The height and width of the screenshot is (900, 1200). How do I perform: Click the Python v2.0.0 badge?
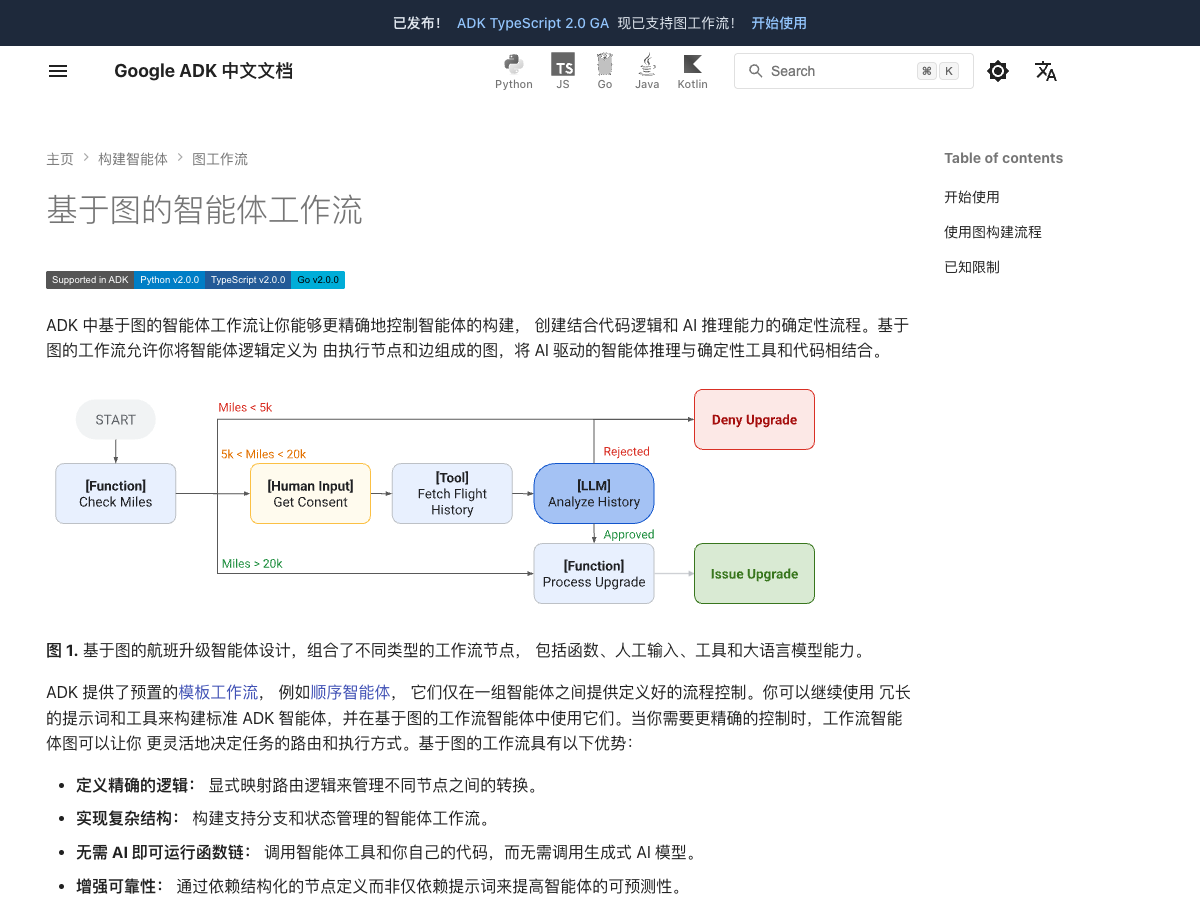pyautogui.click(x=169, y=280)
